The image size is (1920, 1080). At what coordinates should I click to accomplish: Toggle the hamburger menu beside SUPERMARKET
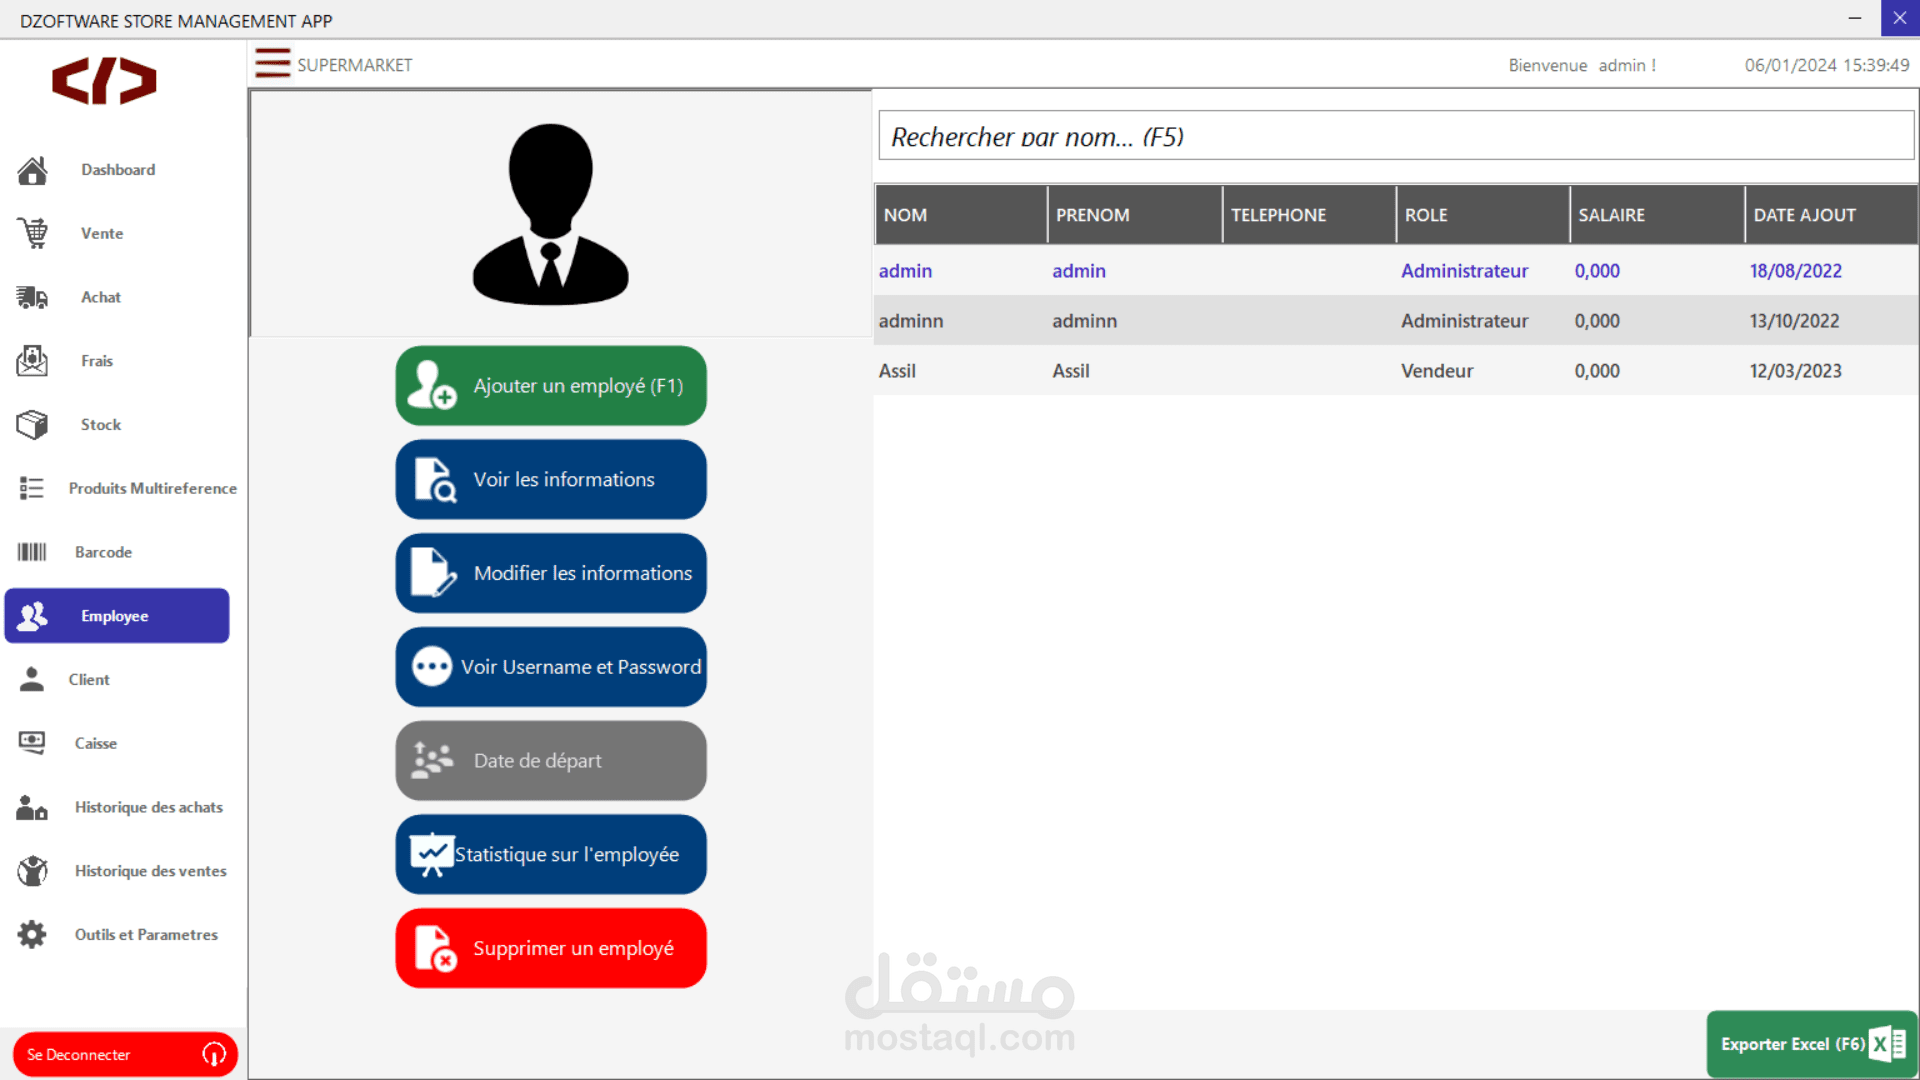[272, 64]
